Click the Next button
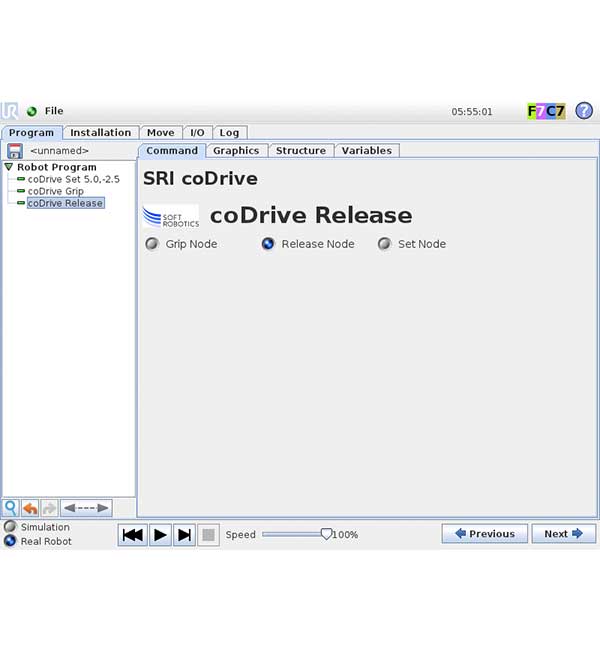The image size is (600, 650). 564,534
